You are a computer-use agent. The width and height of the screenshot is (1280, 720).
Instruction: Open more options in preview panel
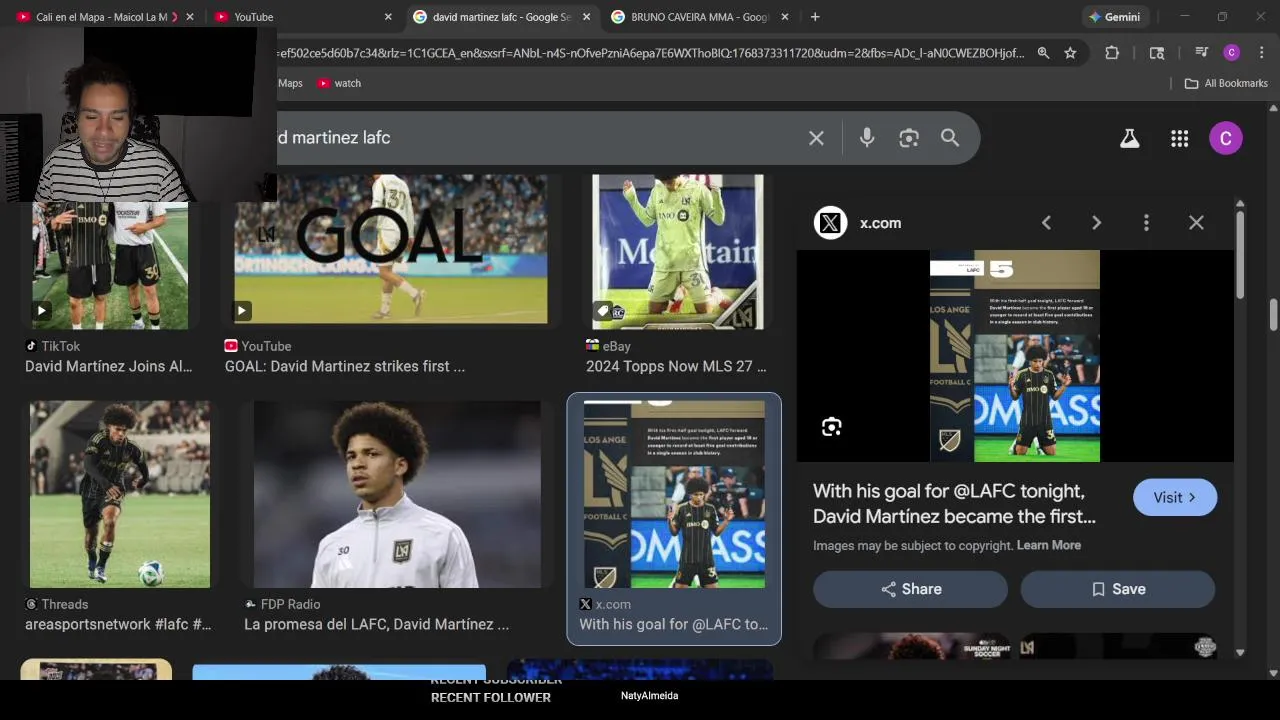coord(1146,223)
